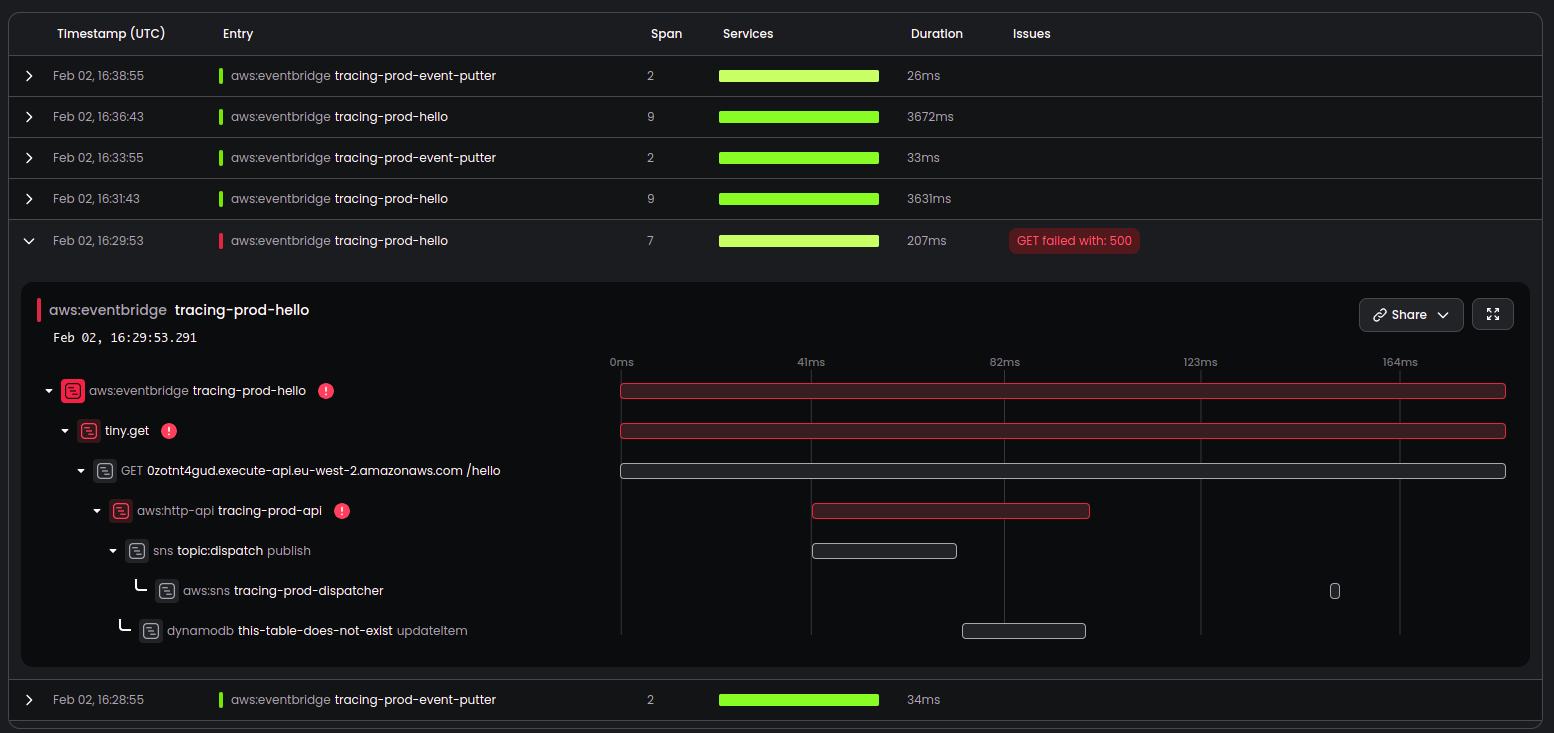Click the fullscreen expand icon
Viewport: 1554px width, 733px height.
click(1493, 315)
